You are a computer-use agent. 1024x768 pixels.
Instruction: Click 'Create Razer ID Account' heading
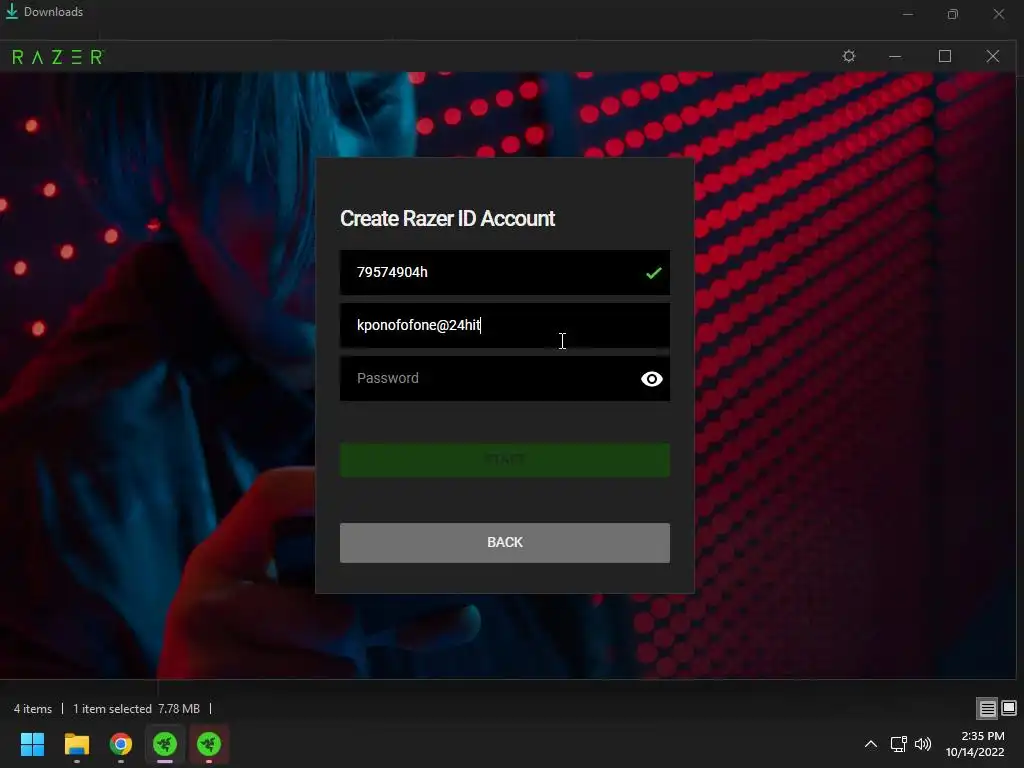(x=447, y=218)
